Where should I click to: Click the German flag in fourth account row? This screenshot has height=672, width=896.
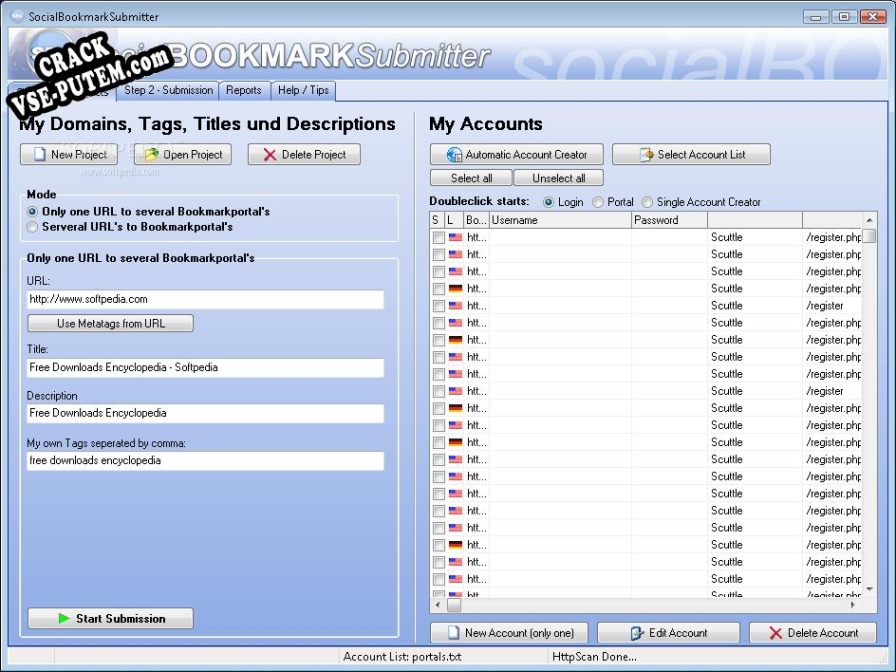coord(455,289)
